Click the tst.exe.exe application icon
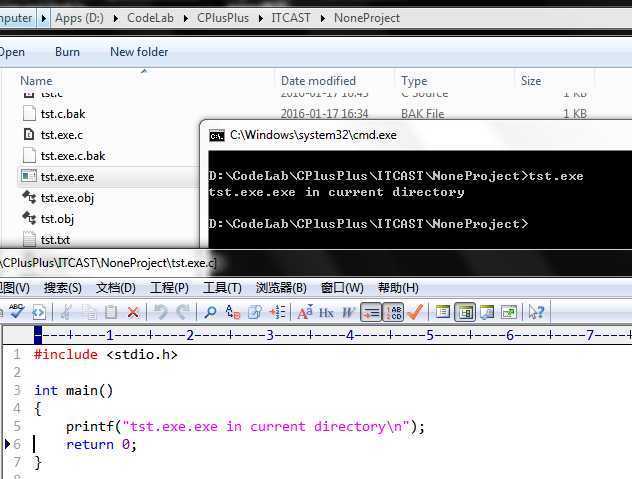 (x=29, y=176)
